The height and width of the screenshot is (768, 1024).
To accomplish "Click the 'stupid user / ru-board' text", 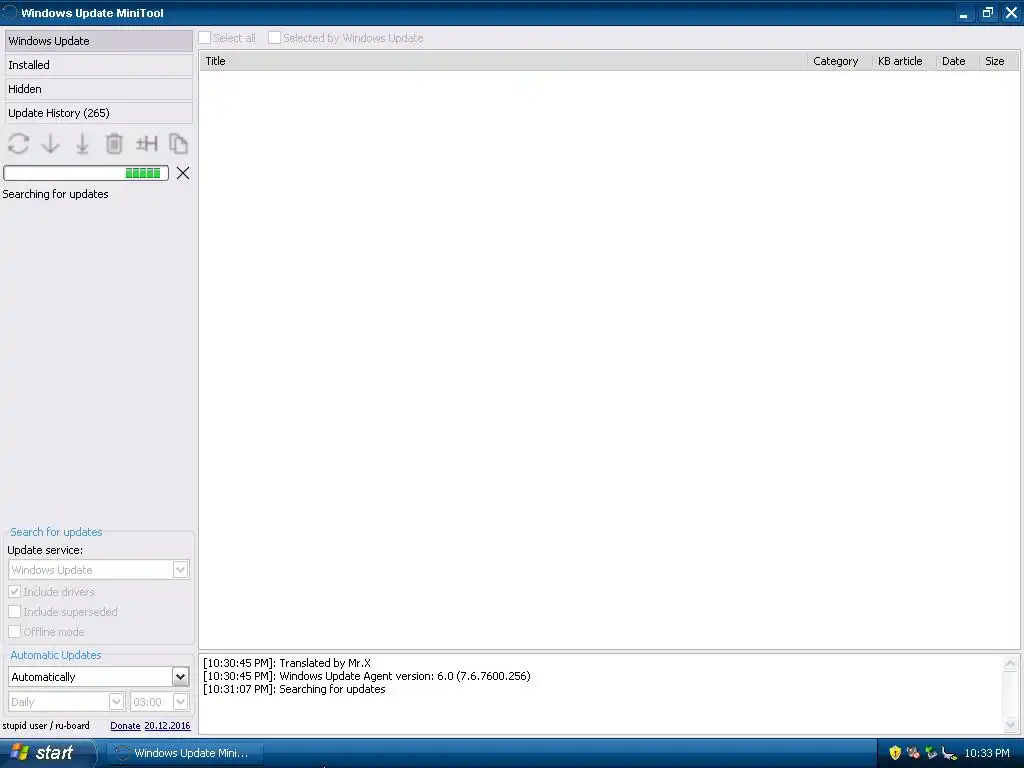I will pyautogui.click(x=46, y=726).
